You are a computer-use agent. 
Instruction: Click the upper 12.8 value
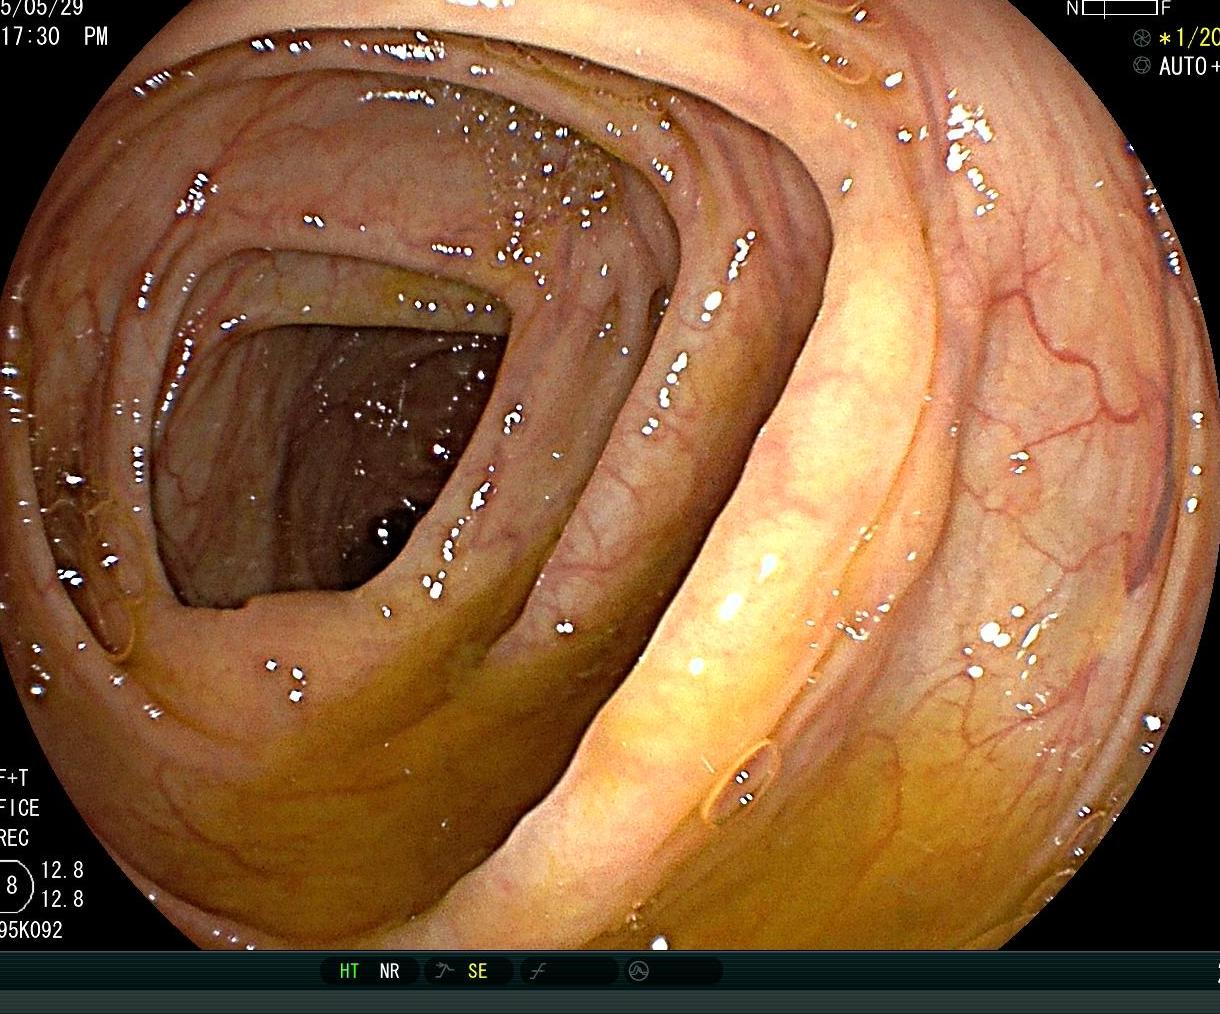coord(62,870)
